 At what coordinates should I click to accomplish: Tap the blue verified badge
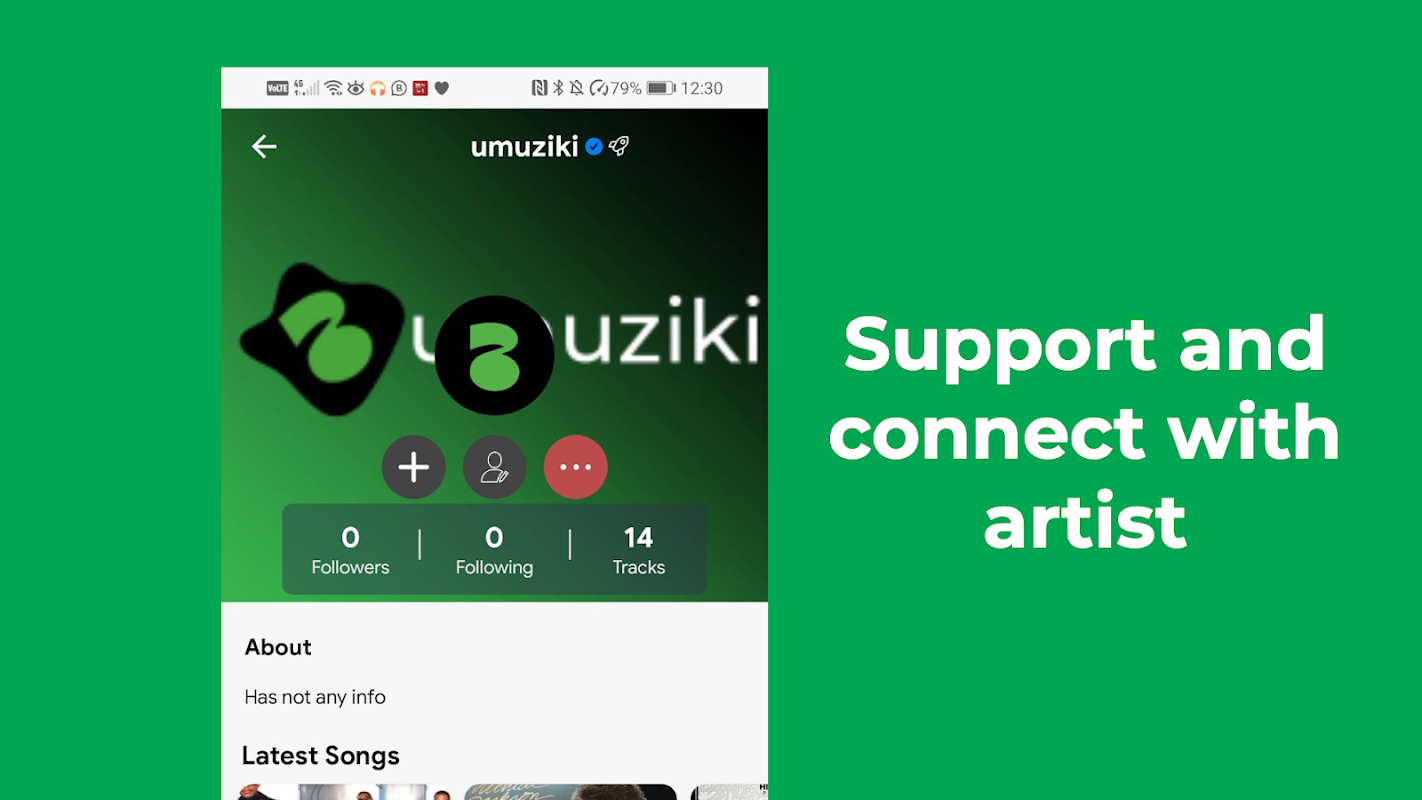click(594, 147)
